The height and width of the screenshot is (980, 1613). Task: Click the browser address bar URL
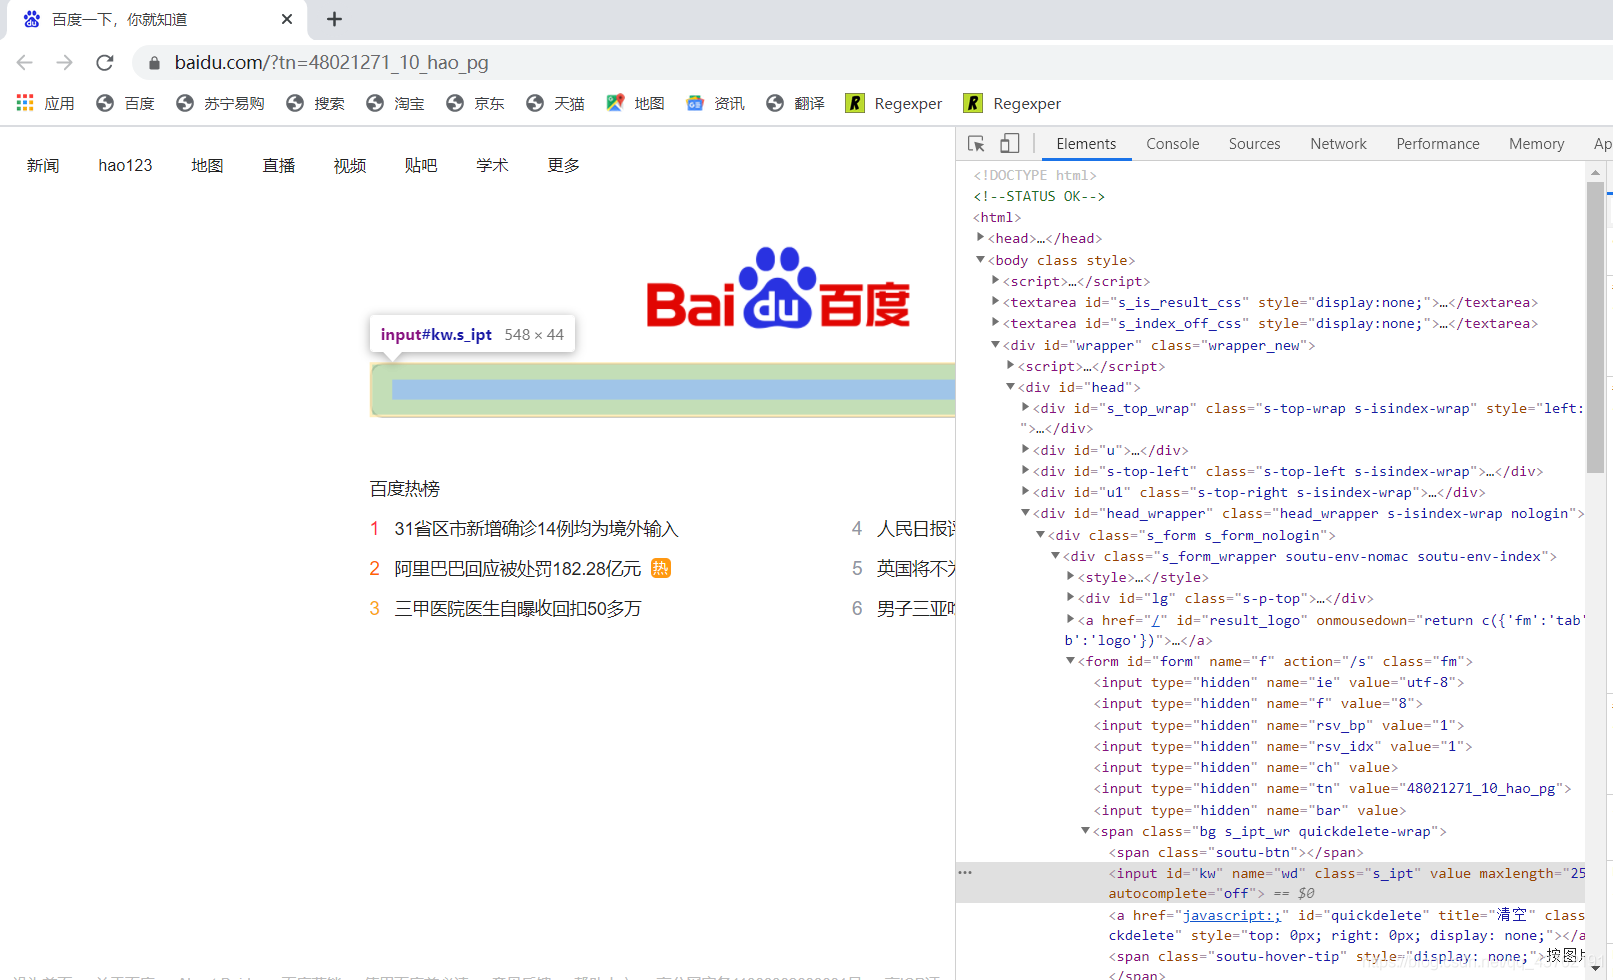(331, 62)
